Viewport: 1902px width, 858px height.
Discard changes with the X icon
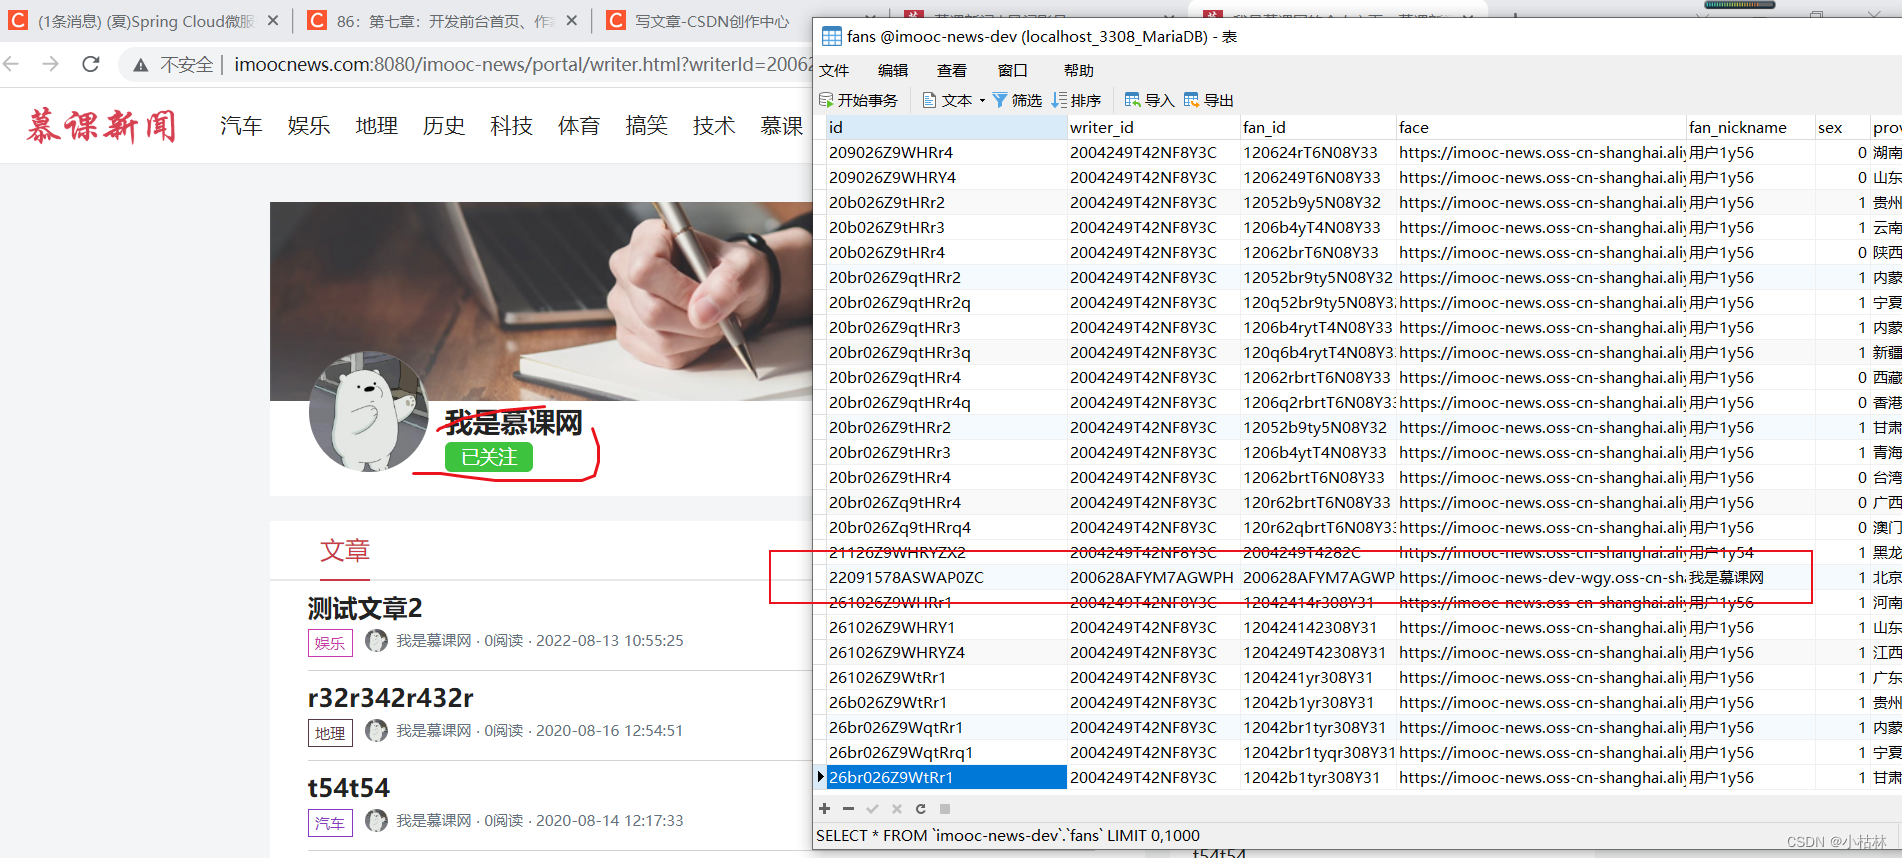[896, 808]
